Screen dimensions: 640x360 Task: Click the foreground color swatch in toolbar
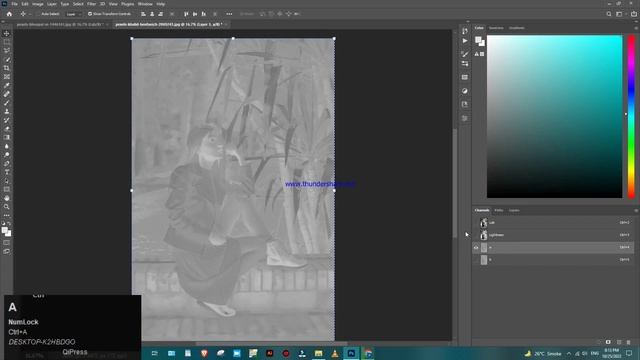[x=5, y=231]
